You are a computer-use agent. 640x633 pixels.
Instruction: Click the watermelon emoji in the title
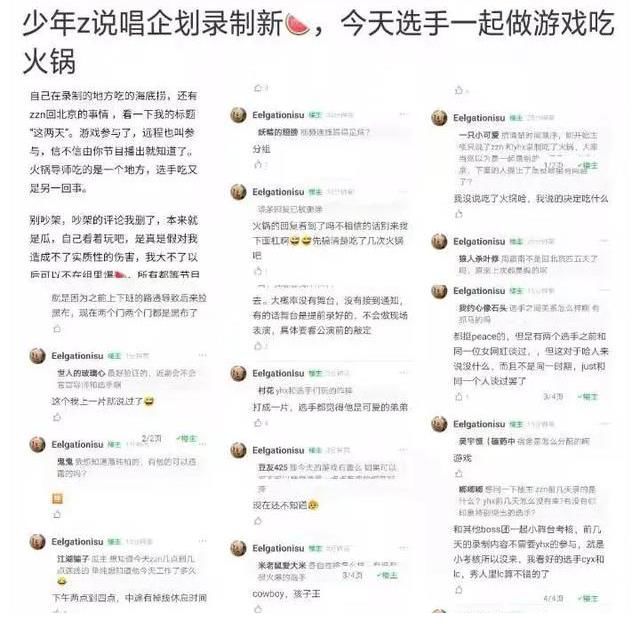[297, 24]
